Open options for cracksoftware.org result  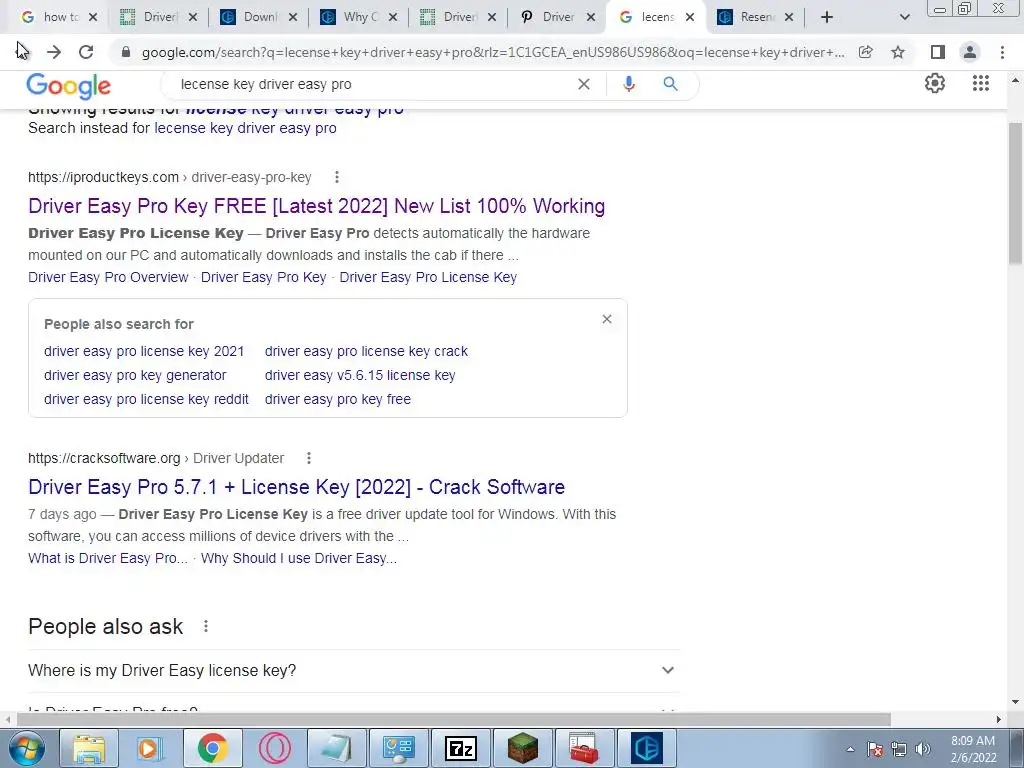(309, 458)
